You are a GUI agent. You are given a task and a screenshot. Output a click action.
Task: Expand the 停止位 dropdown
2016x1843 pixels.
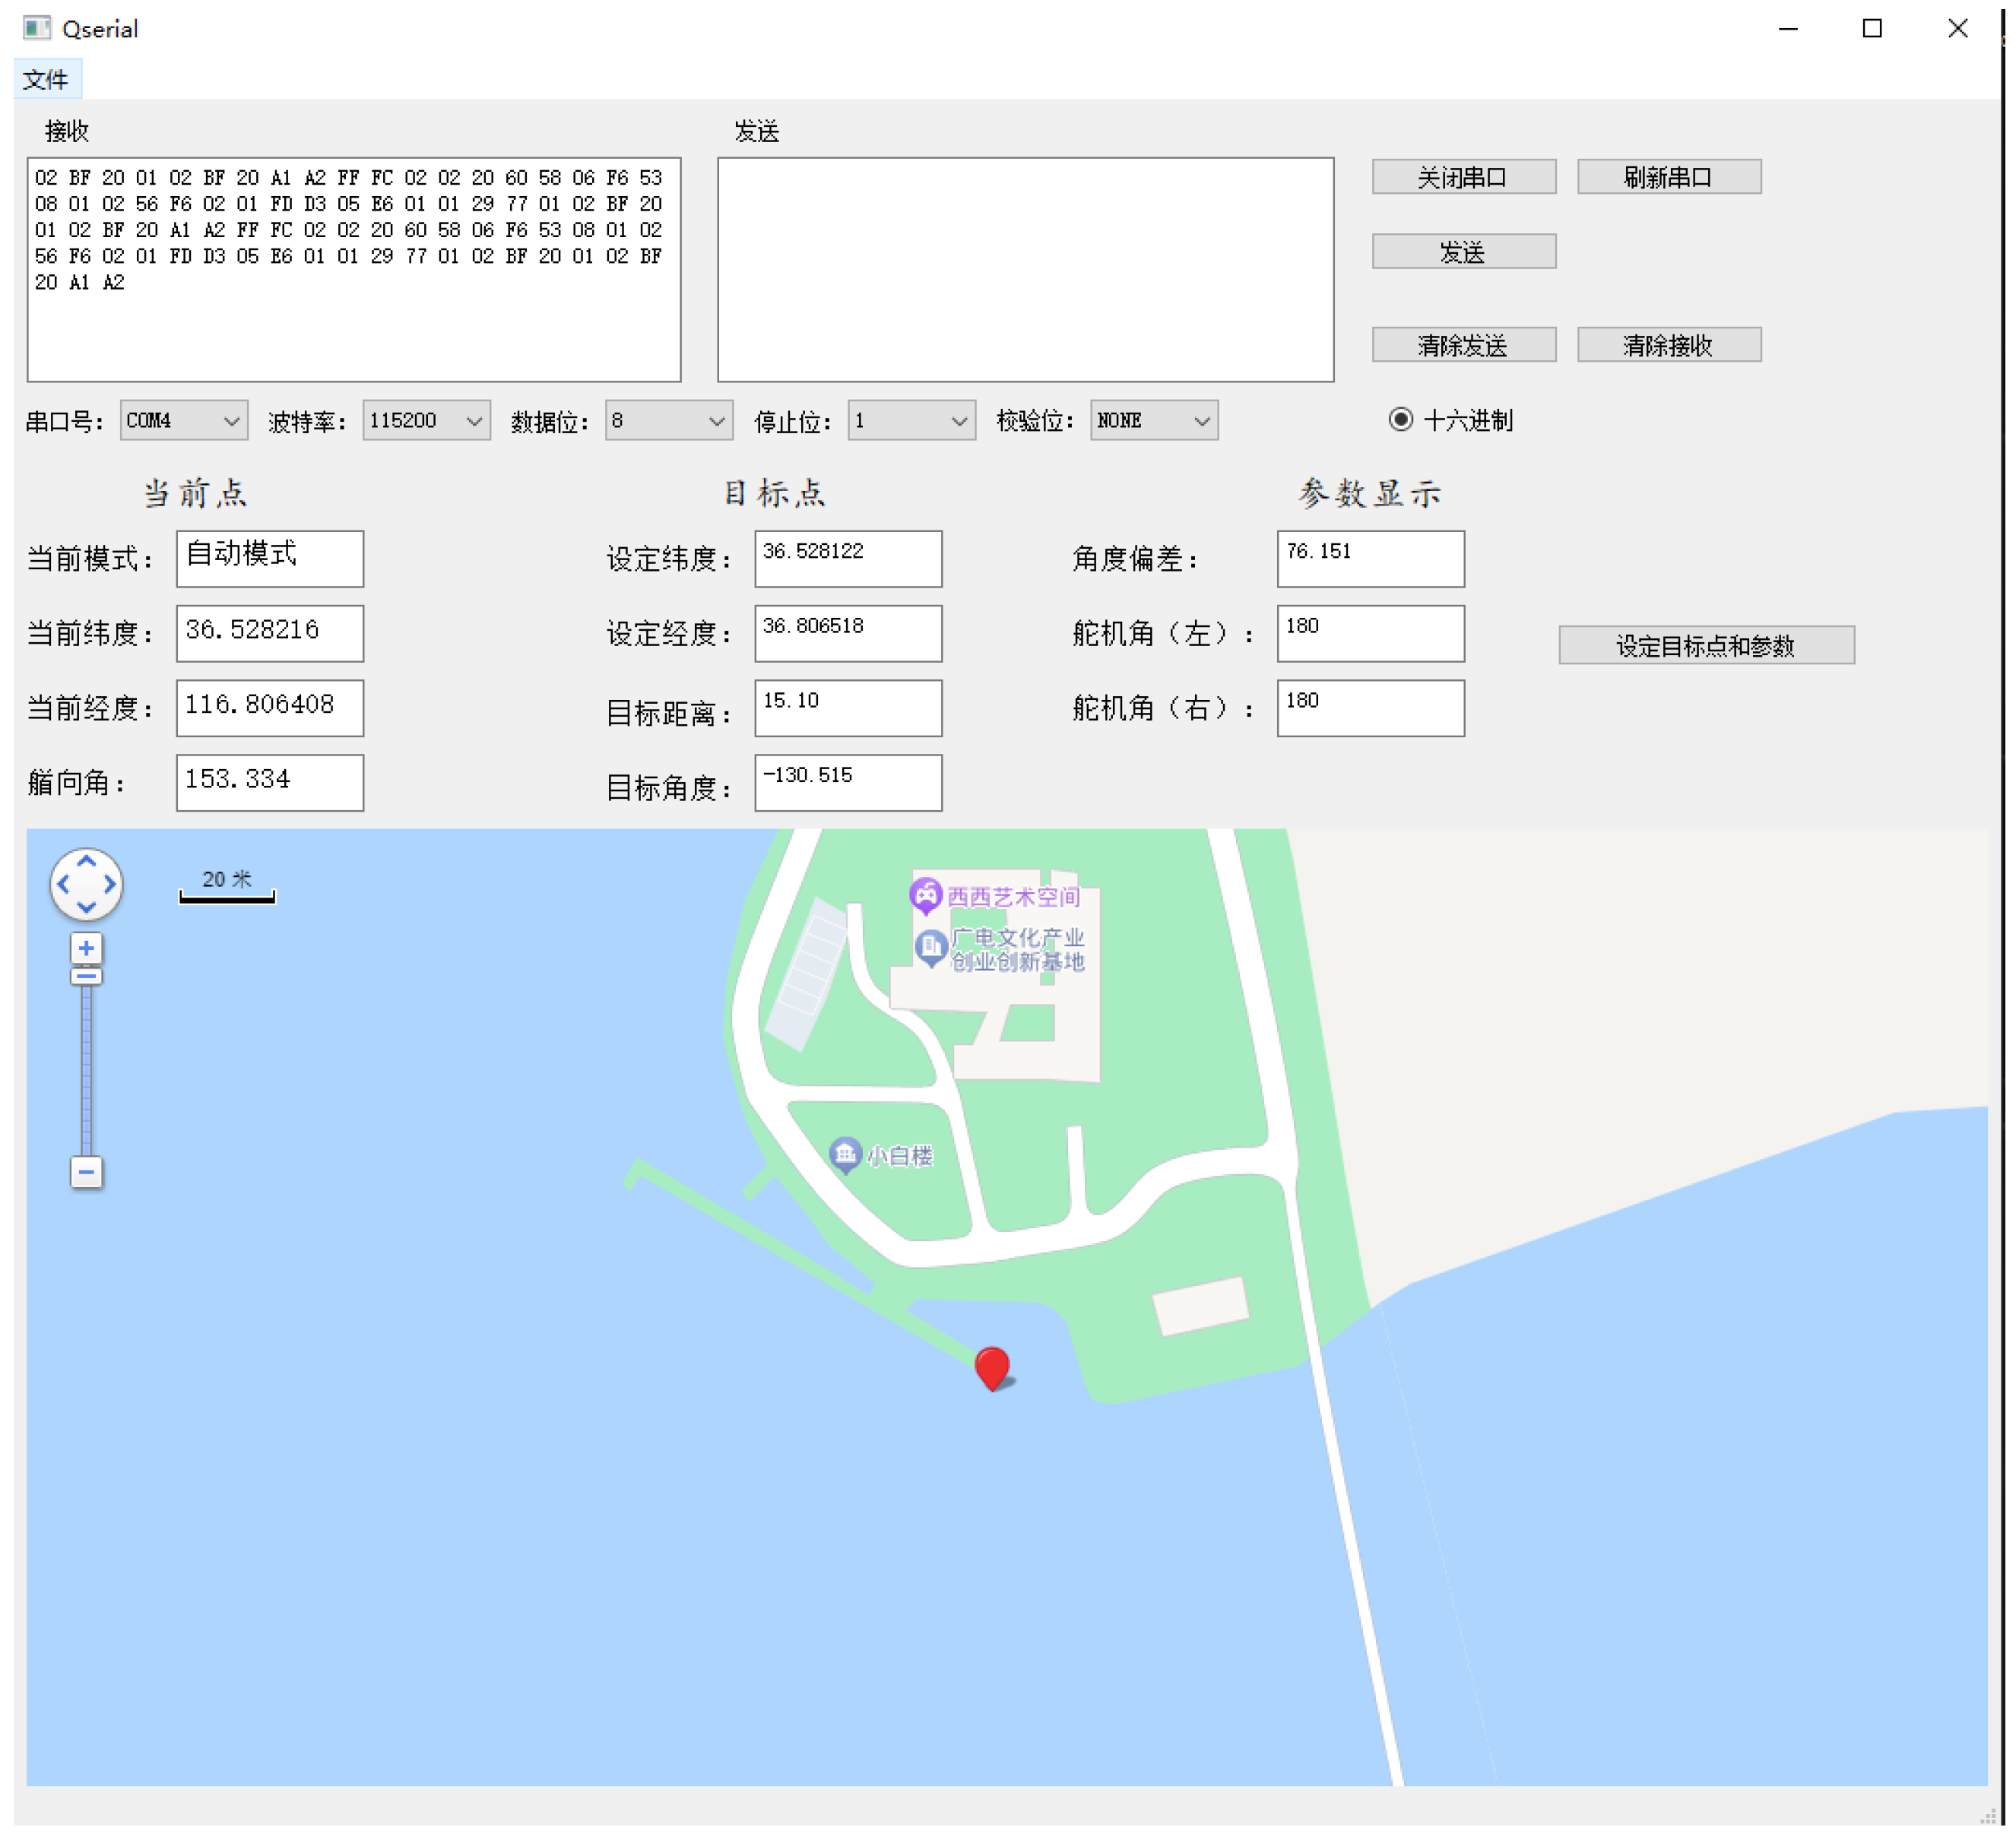tap(911, 421)
